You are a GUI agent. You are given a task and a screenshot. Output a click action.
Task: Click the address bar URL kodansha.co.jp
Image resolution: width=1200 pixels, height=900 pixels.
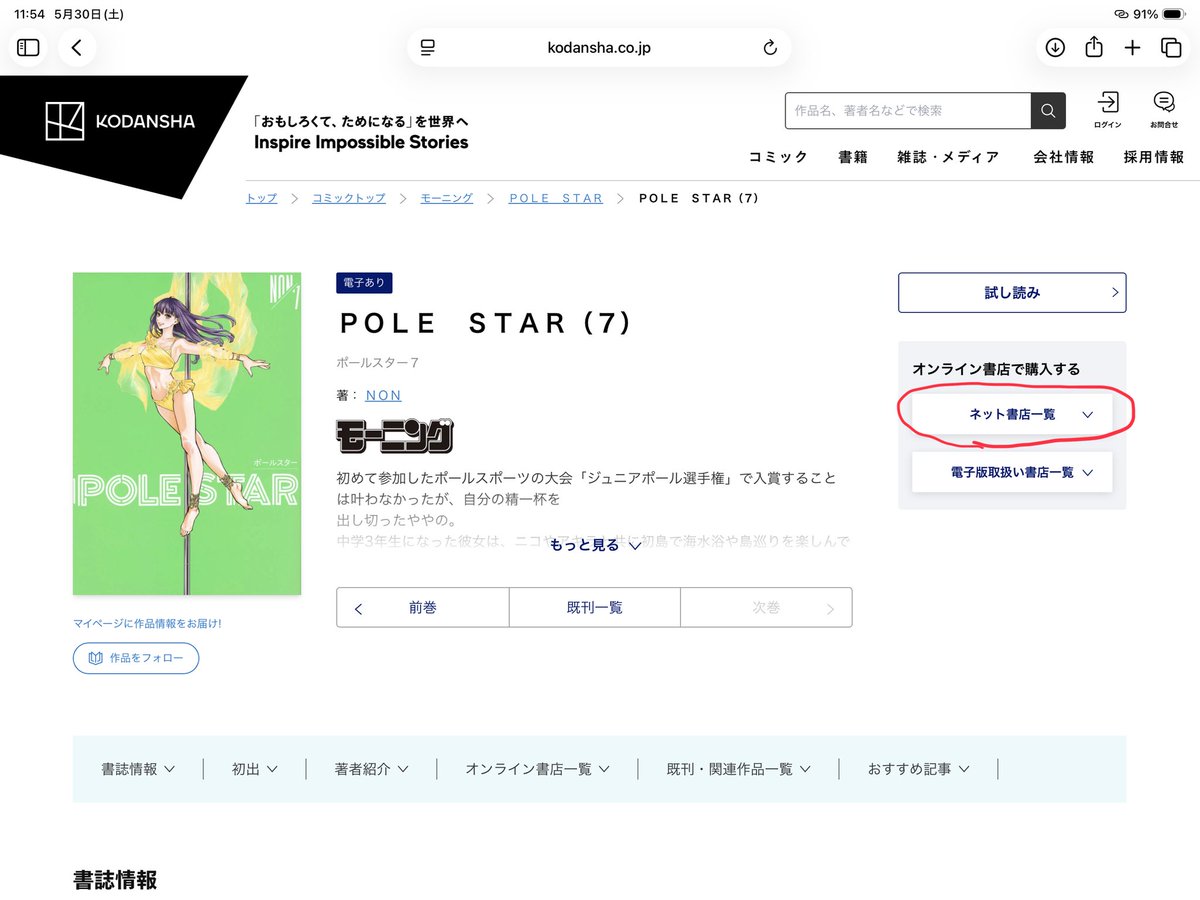point(599,47)
